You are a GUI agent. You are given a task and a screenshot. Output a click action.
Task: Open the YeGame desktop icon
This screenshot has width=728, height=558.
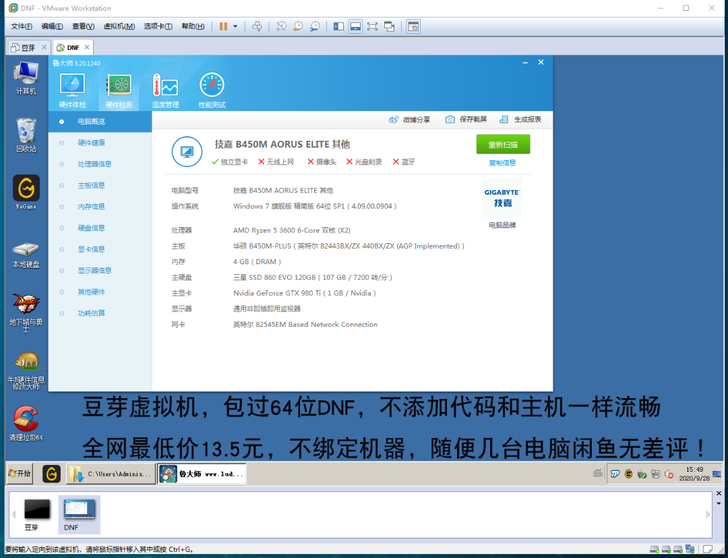(x=26, y=193)
